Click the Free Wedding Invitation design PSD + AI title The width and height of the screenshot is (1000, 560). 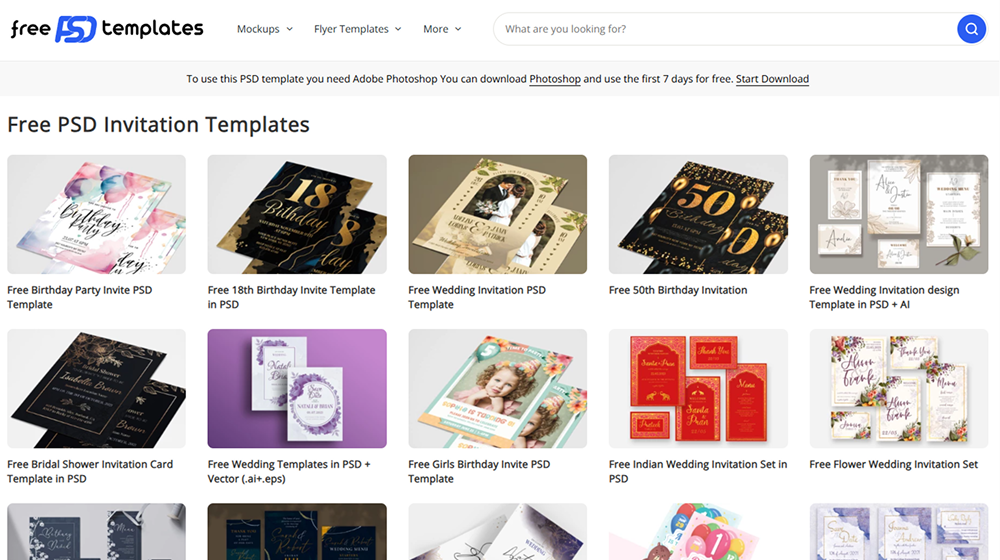point(884,297)
